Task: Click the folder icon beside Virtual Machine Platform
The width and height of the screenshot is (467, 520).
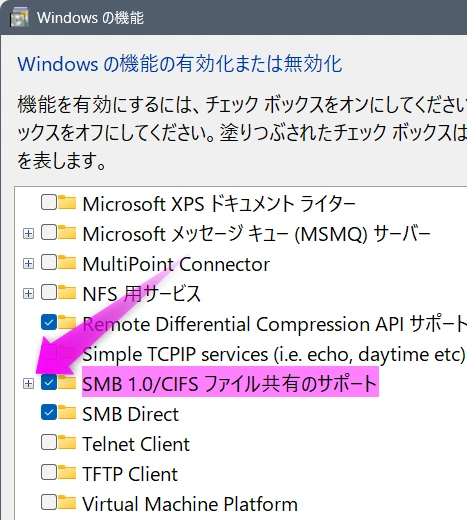Action: click(67, 503)
